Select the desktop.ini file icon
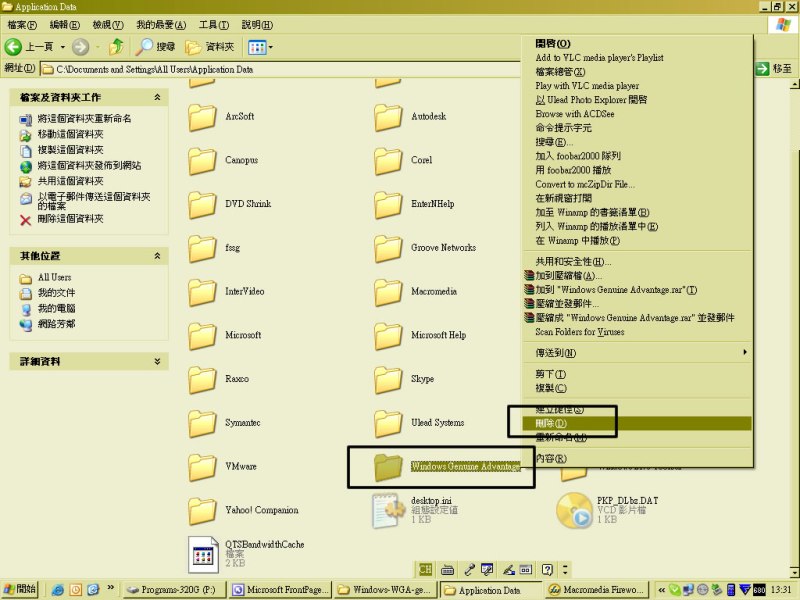Image resolution: width=800 pixels, height=600 pixels. [386, 510]
